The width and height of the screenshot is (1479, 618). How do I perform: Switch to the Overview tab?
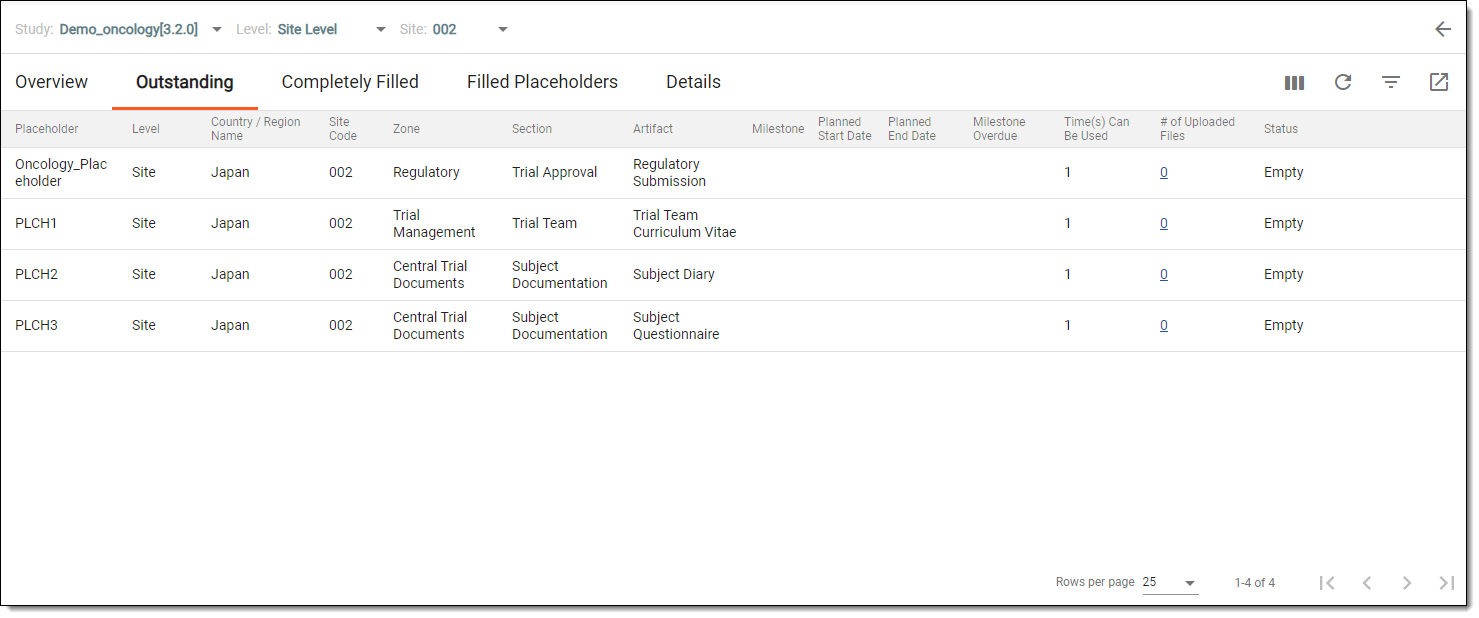[x=52, y=82]
